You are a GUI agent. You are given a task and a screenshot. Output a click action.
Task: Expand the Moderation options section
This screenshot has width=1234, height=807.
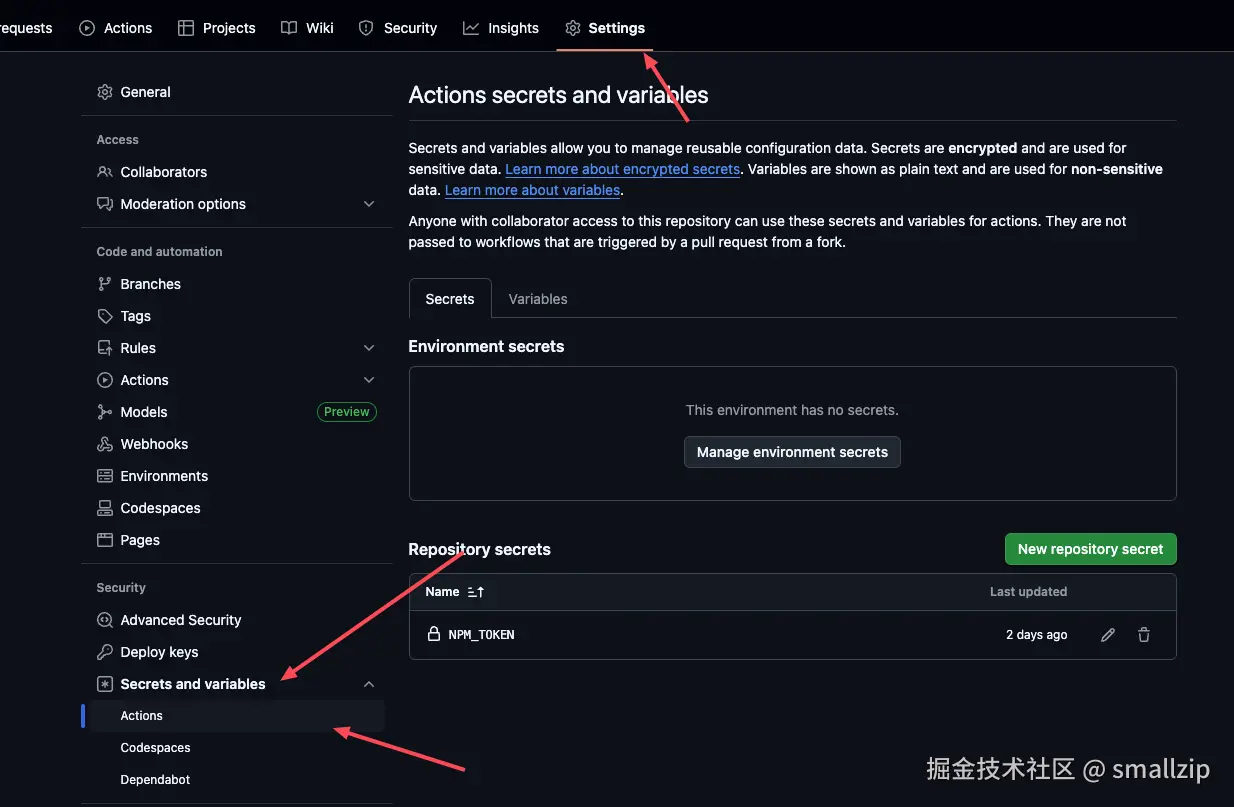coord(369,204)
